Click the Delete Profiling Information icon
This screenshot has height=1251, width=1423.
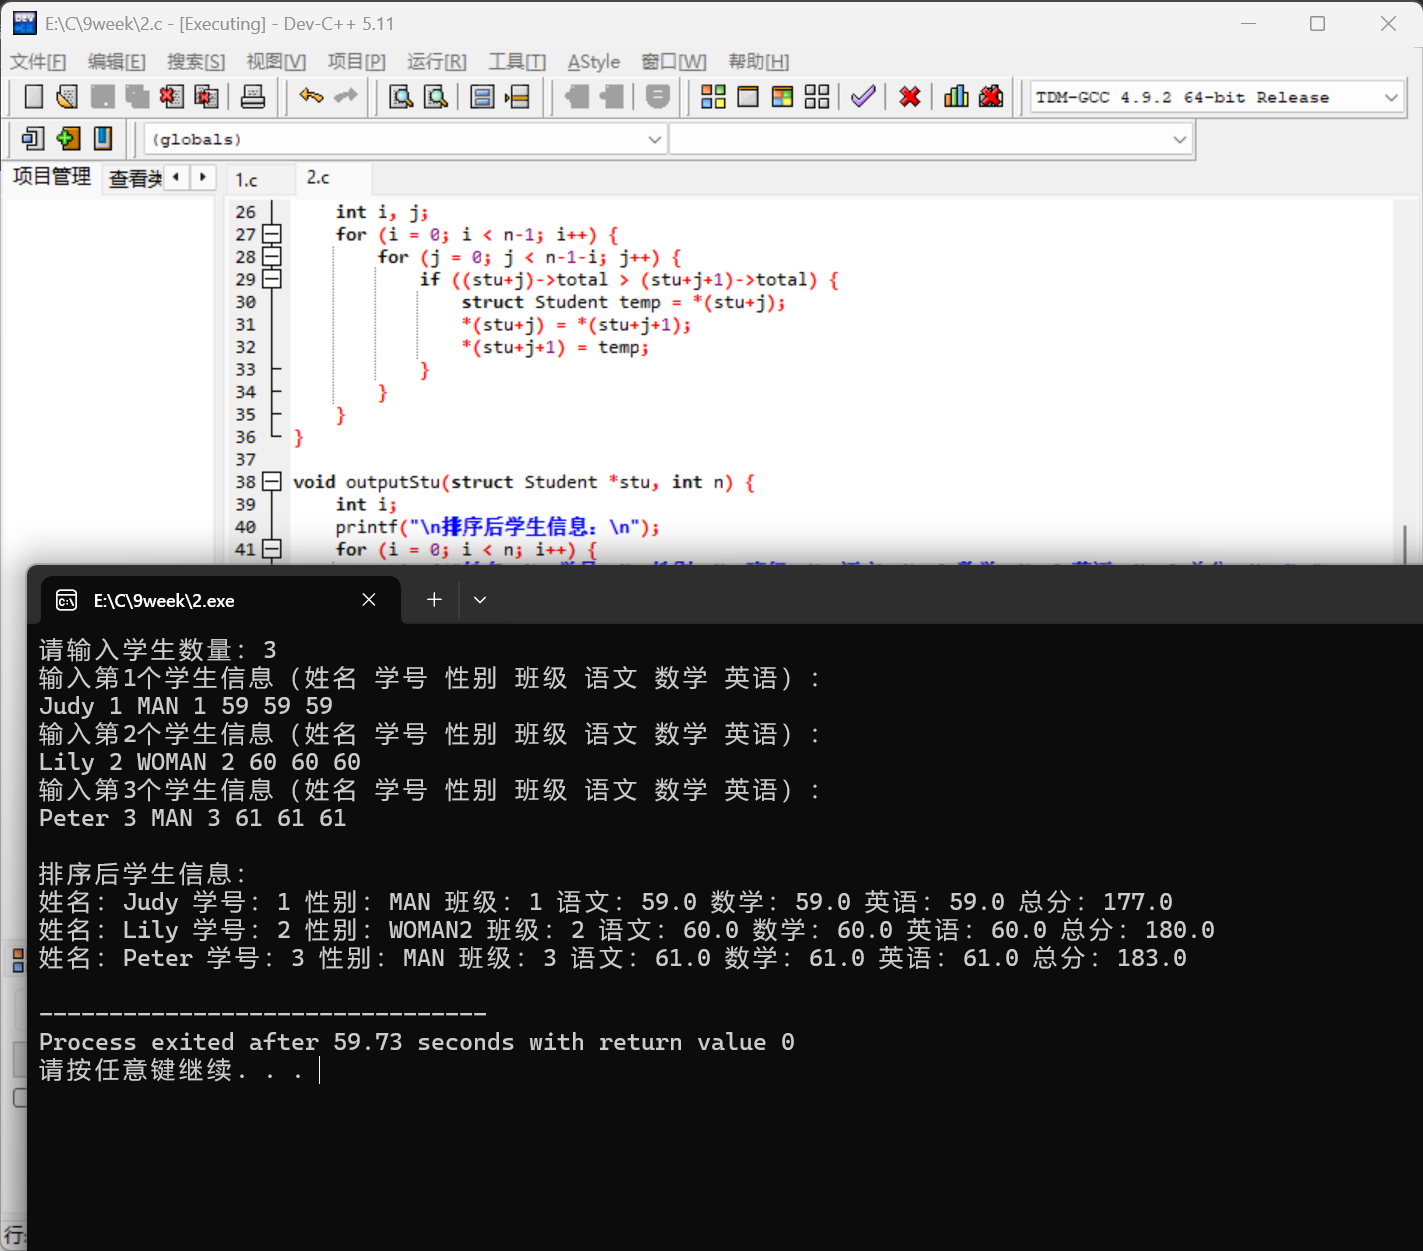(x=991, y=97)
